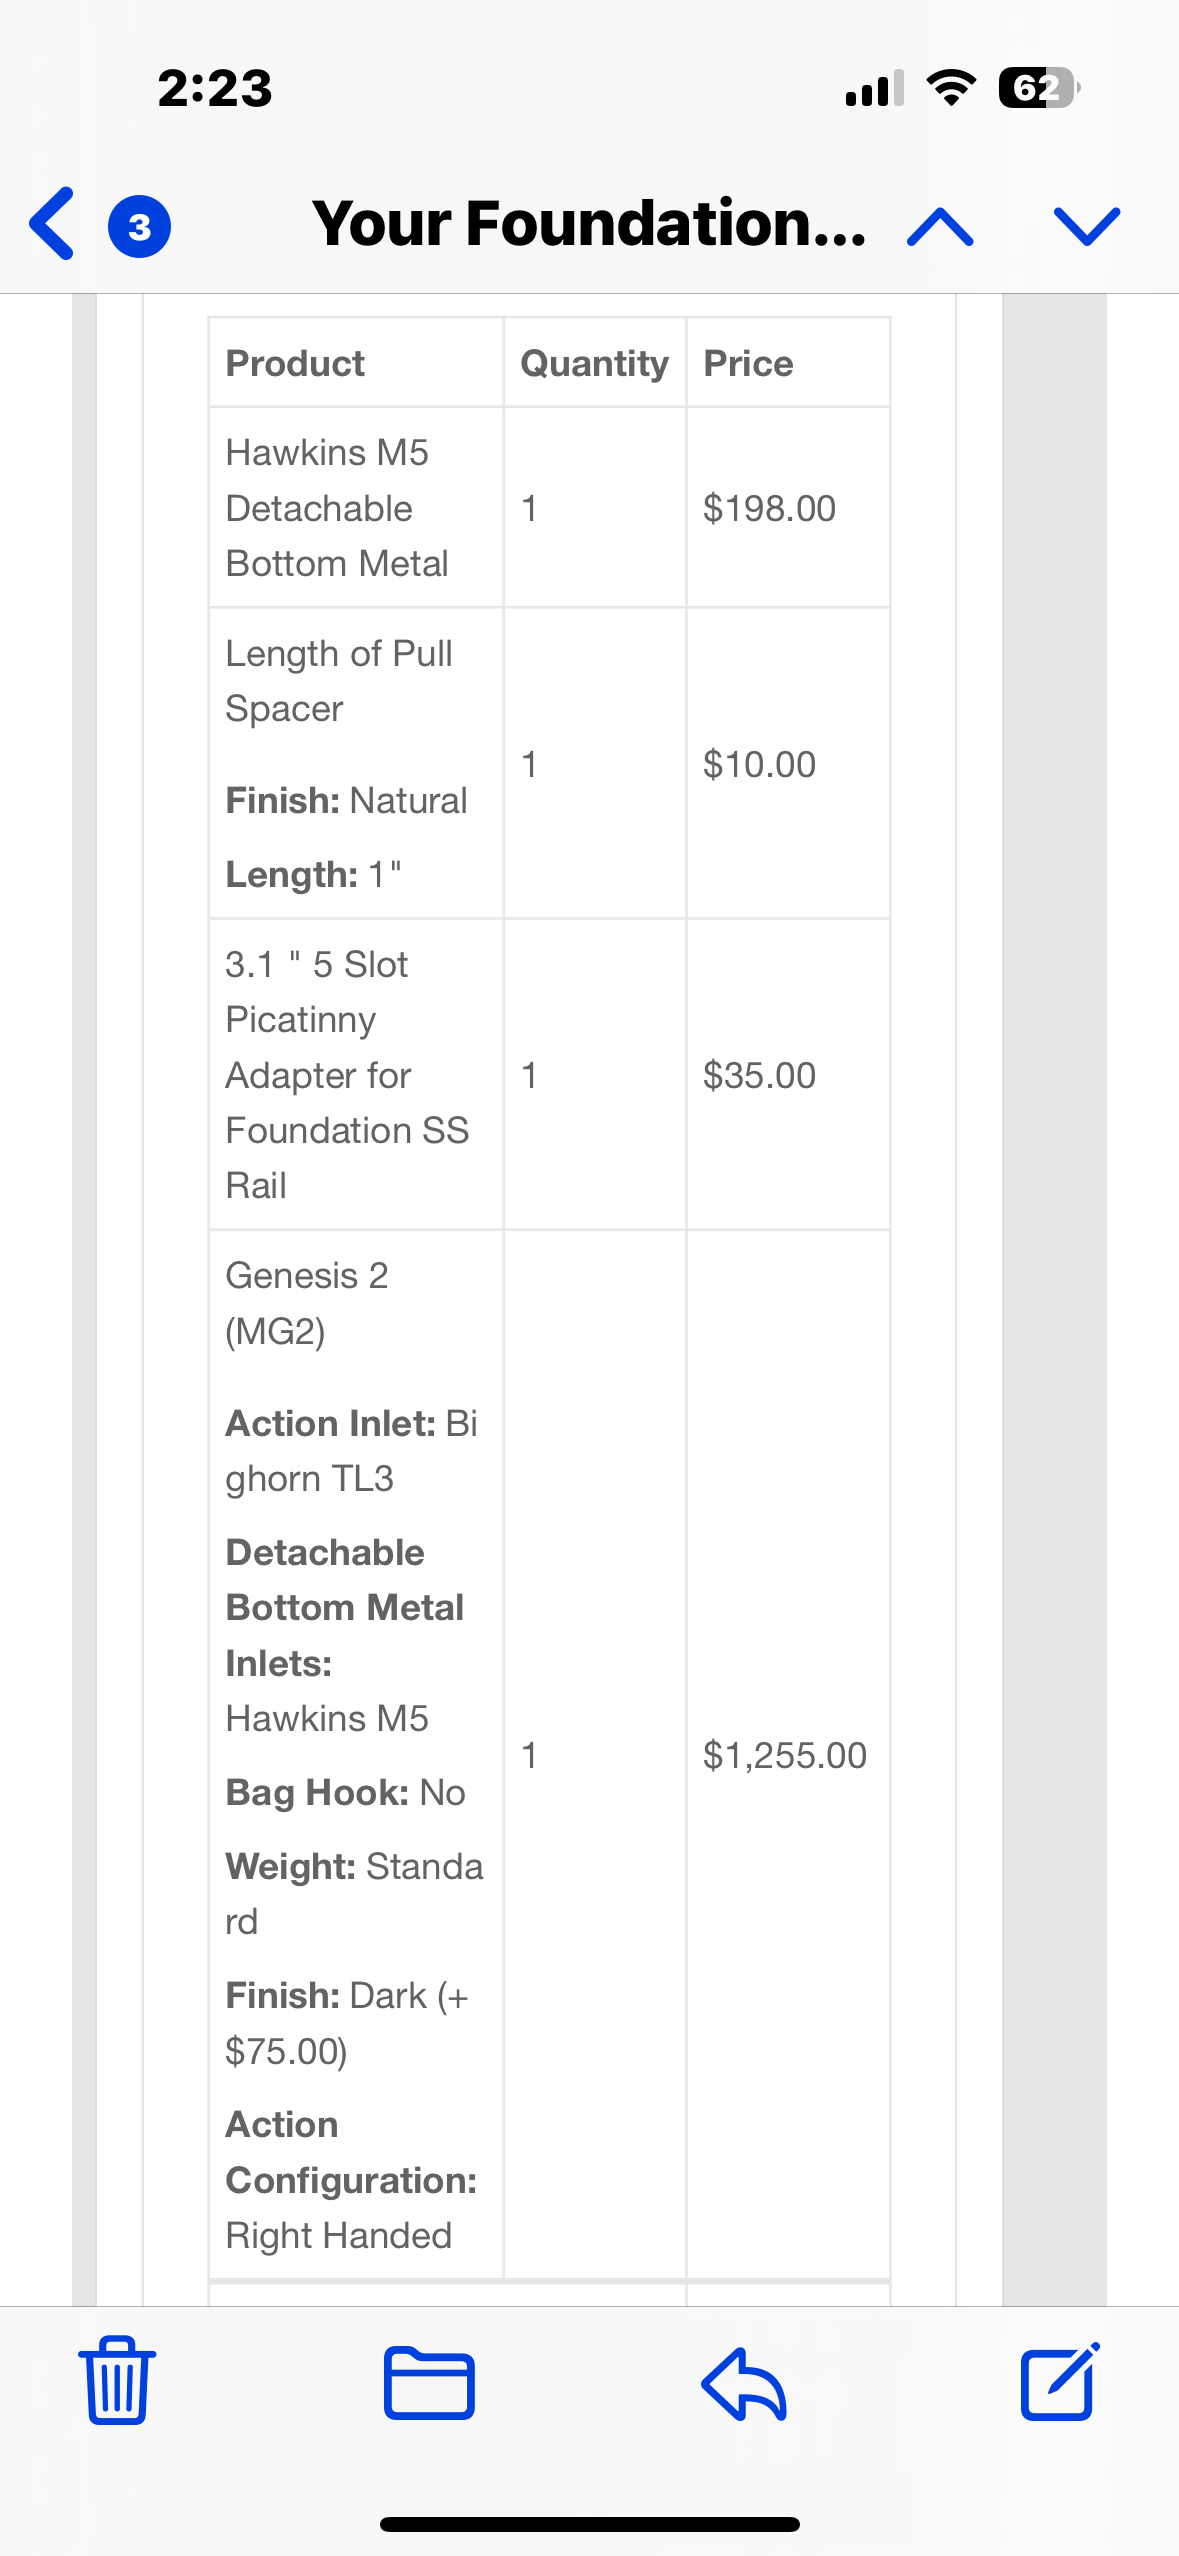Move email with the folder icon
The image size is (1179, 2556).
[429, 2383]
